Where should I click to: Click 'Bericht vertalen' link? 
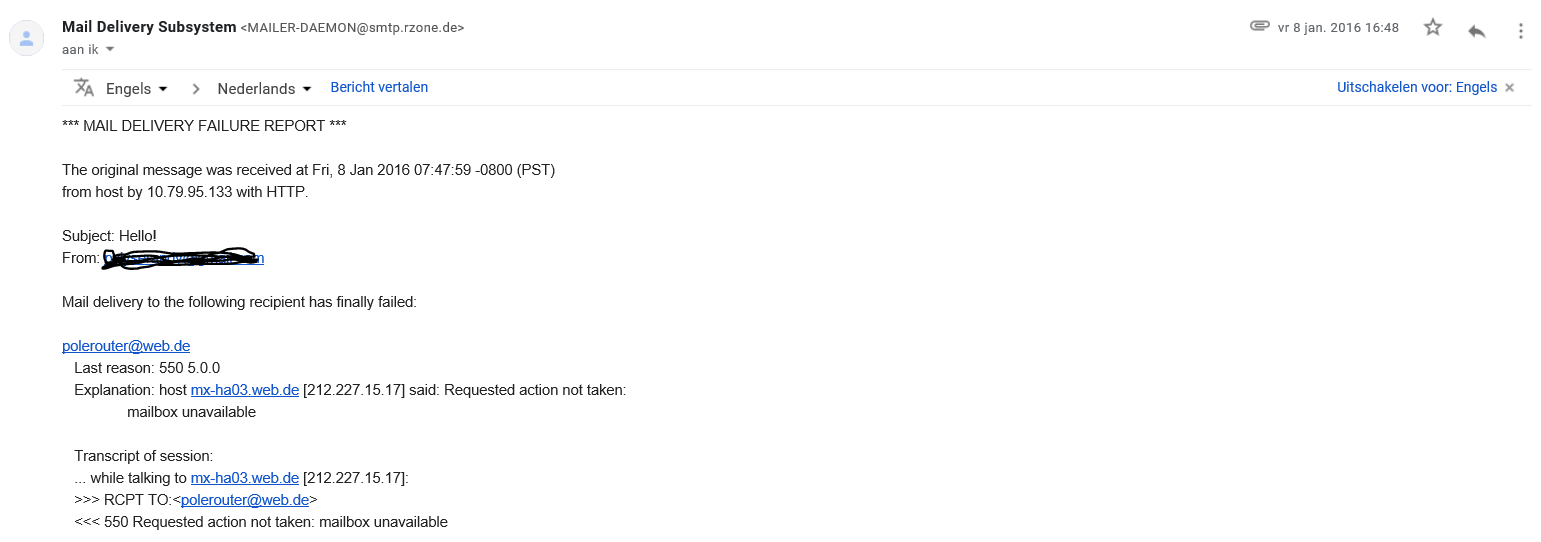click(379, 87)
